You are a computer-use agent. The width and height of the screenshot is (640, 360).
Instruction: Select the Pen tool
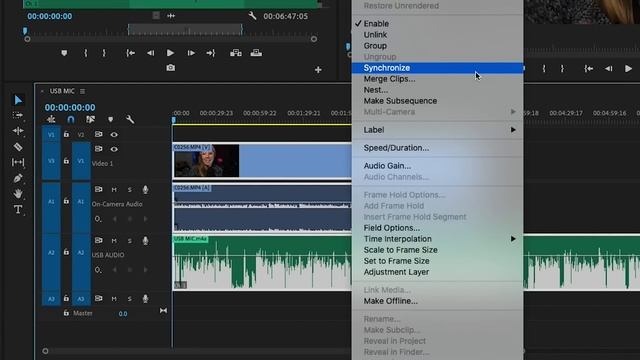18,178
